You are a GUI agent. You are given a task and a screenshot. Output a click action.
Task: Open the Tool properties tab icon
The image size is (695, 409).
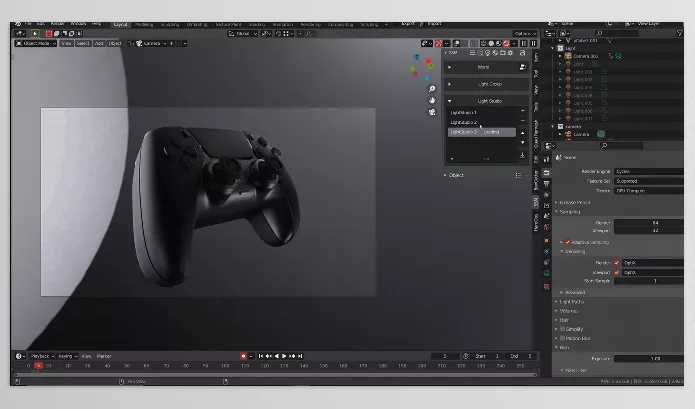(547, 159)
